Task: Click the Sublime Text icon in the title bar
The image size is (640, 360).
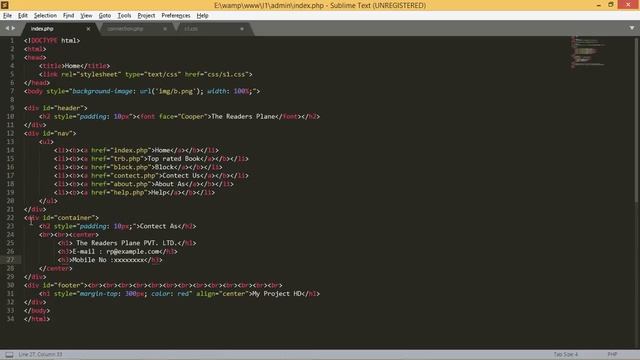Action: coord(4,5)
